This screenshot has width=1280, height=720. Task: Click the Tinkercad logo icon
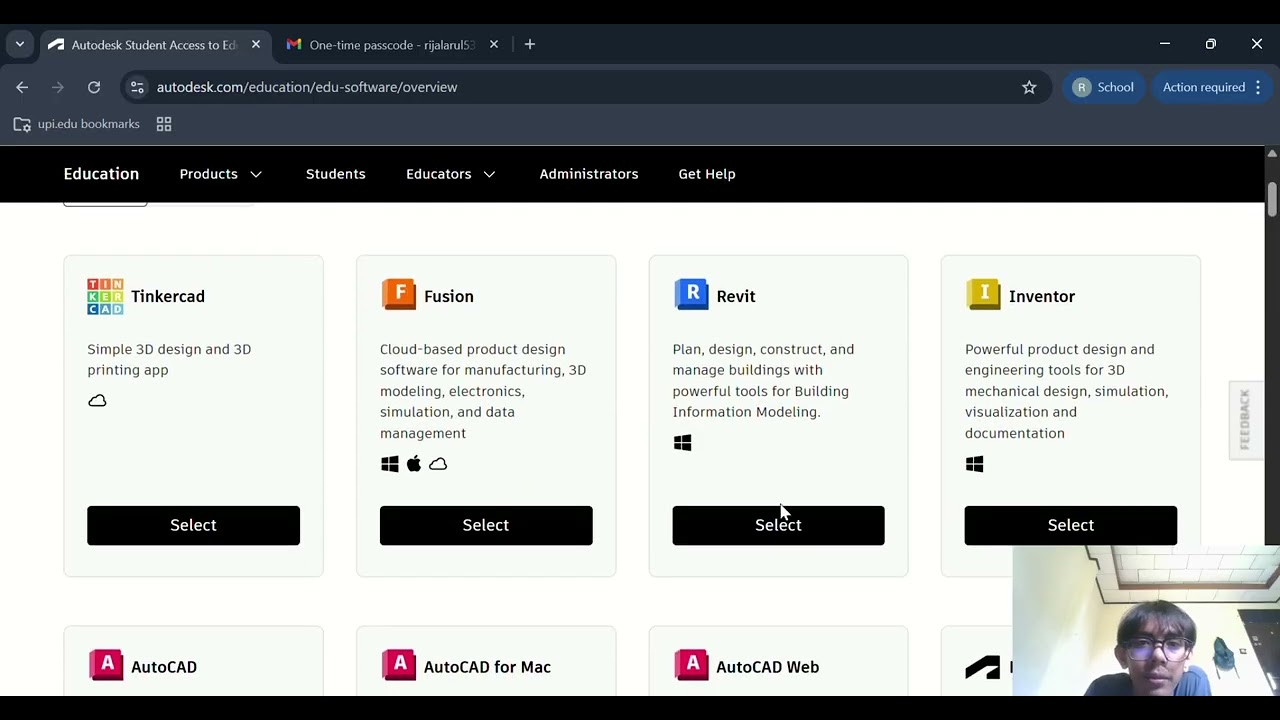(105, 296)
